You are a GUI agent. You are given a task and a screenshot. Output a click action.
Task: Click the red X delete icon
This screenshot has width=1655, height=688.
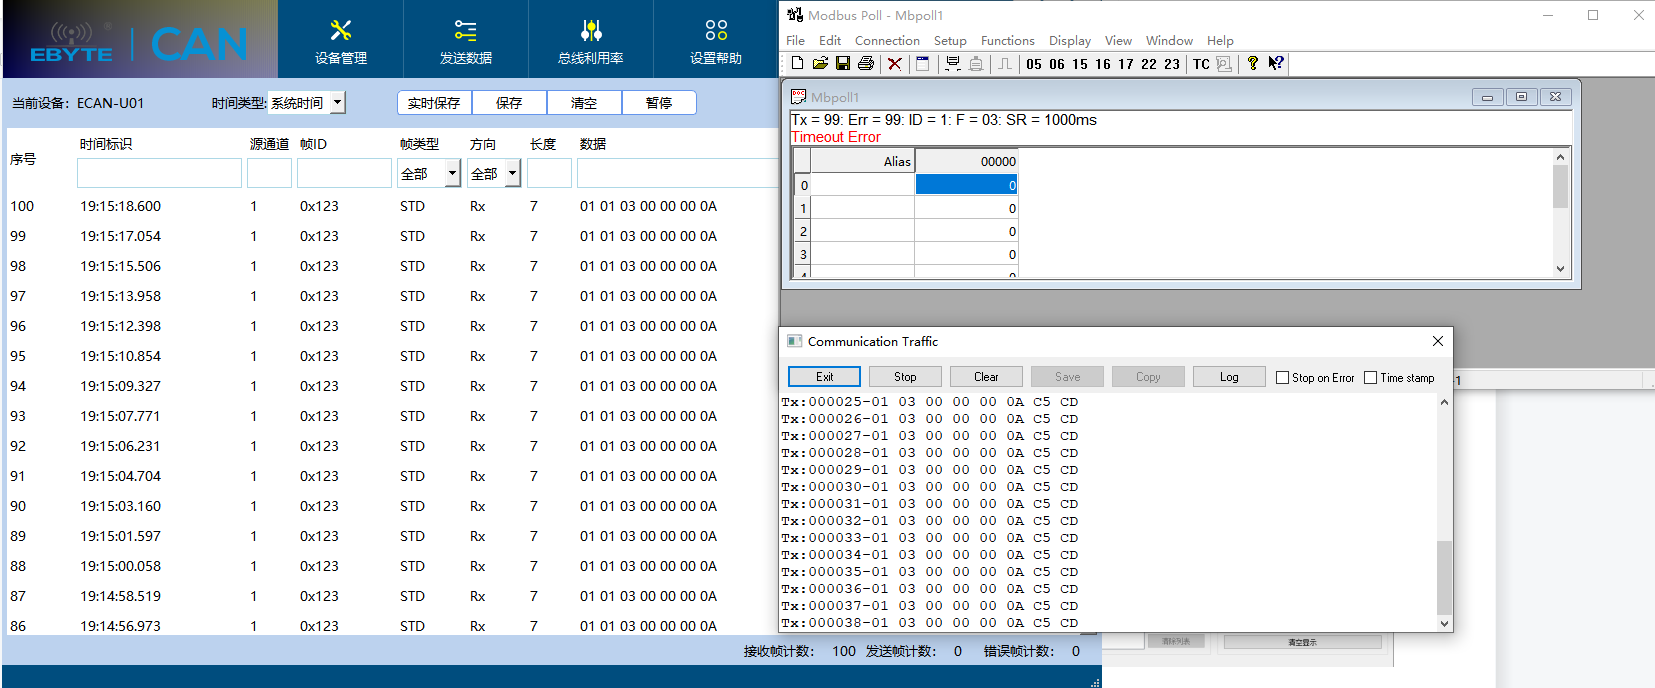click(x=895, y=64)
